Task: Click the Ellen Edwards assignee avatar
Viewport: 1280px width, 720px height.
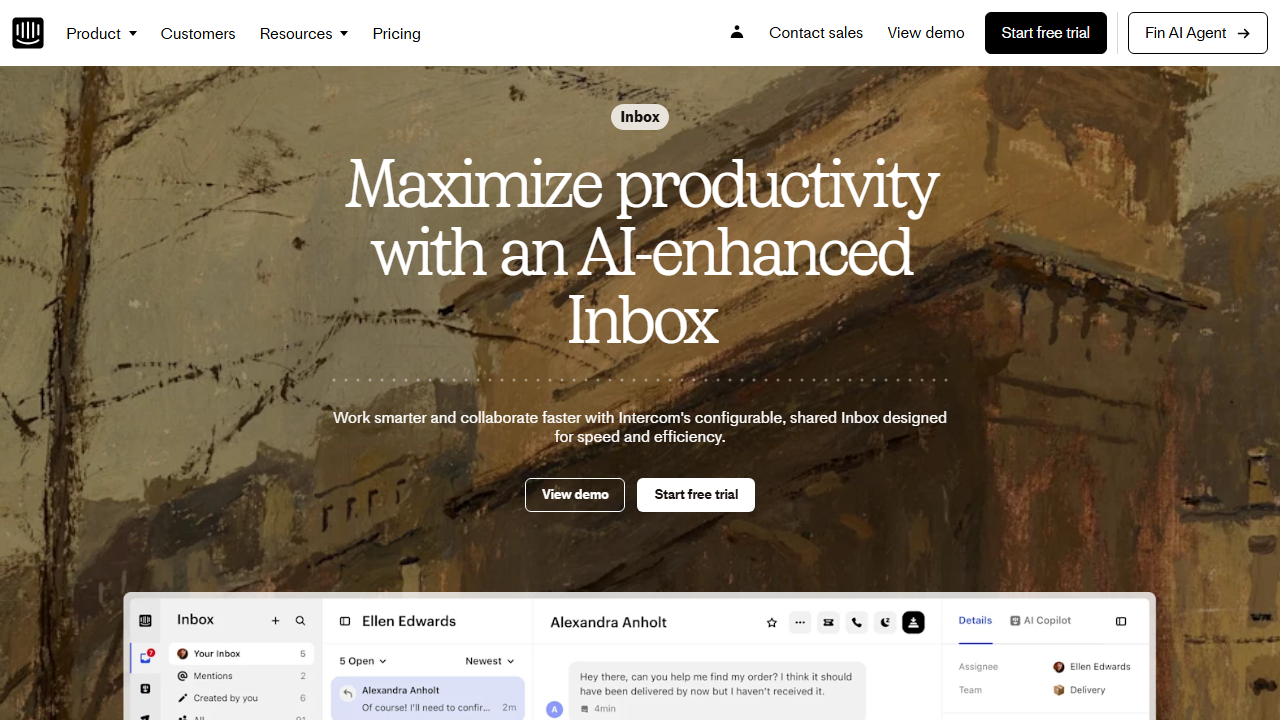Action: point(1059,666)
